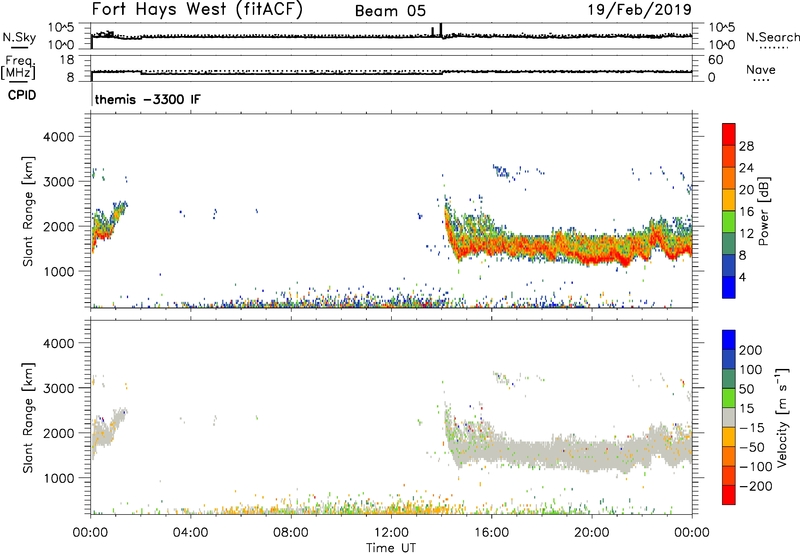800x554 pixels.
Task: Click the "Power [dB]" color bar label
Action: (x=763, y=211)
